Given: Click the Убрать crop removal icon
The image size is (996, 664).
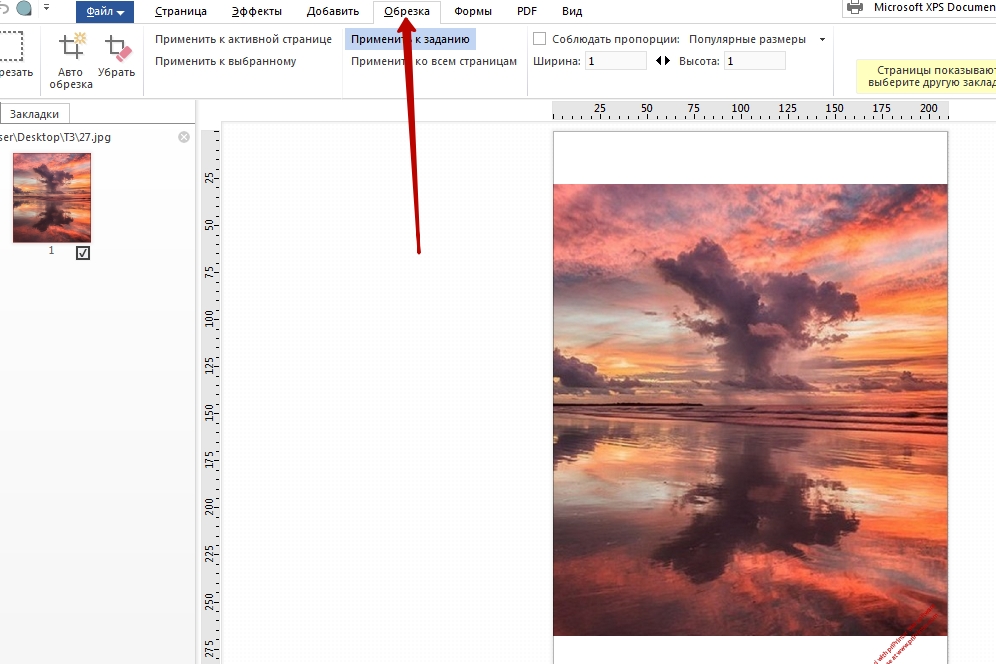Looking at the screenshot, I should pyautogui.click(x=117, y=48).
